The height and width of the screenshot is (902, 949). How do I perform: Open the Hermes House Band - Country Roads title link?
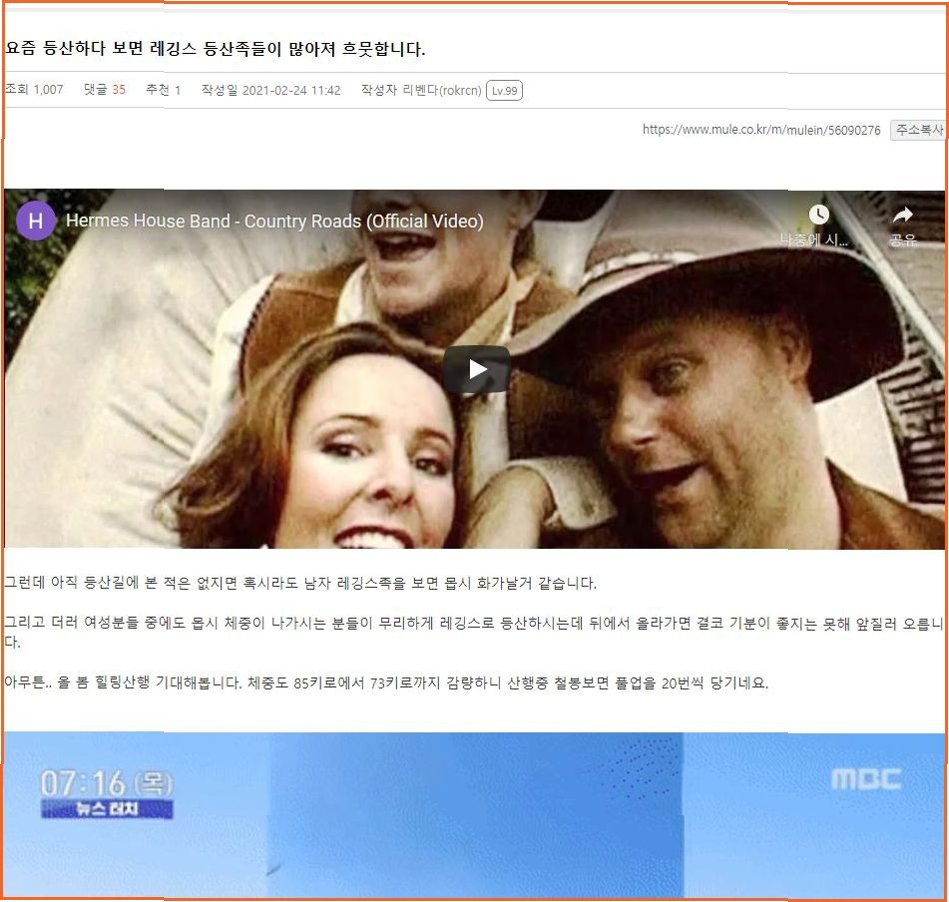click(x=275, y=221)
